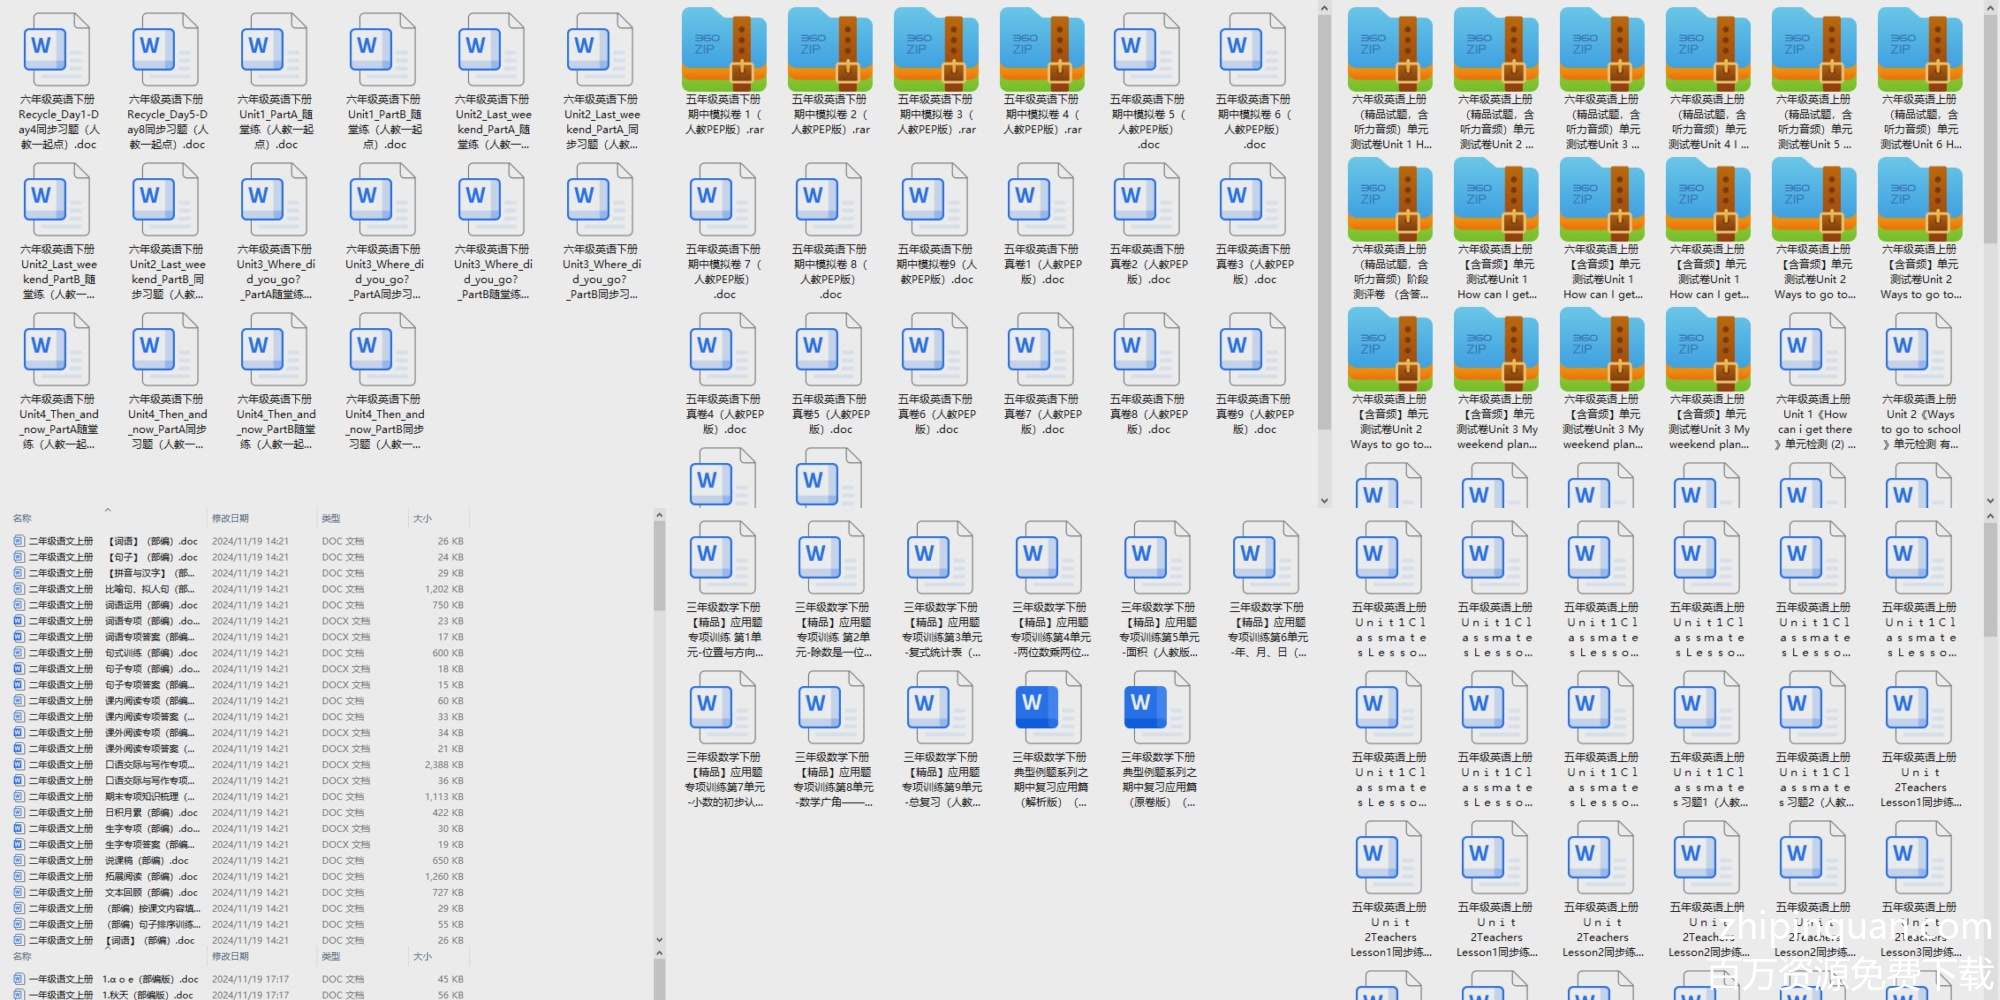Open 三年级数学下册 专项训练 第1单元 位置与方向 file
This screenshot has width=2000, height=1000.
[724, 560]
